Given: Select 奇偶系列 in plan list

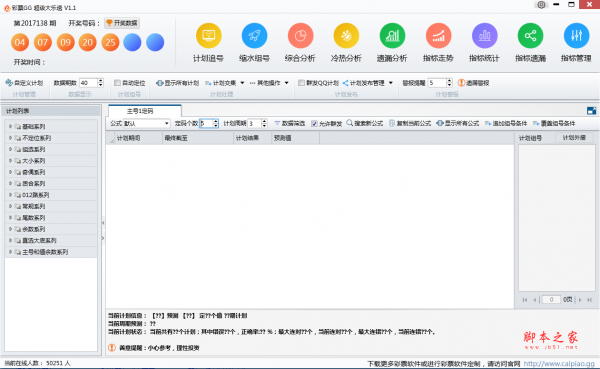Looking at the screenshot, I should click(51, 172).
